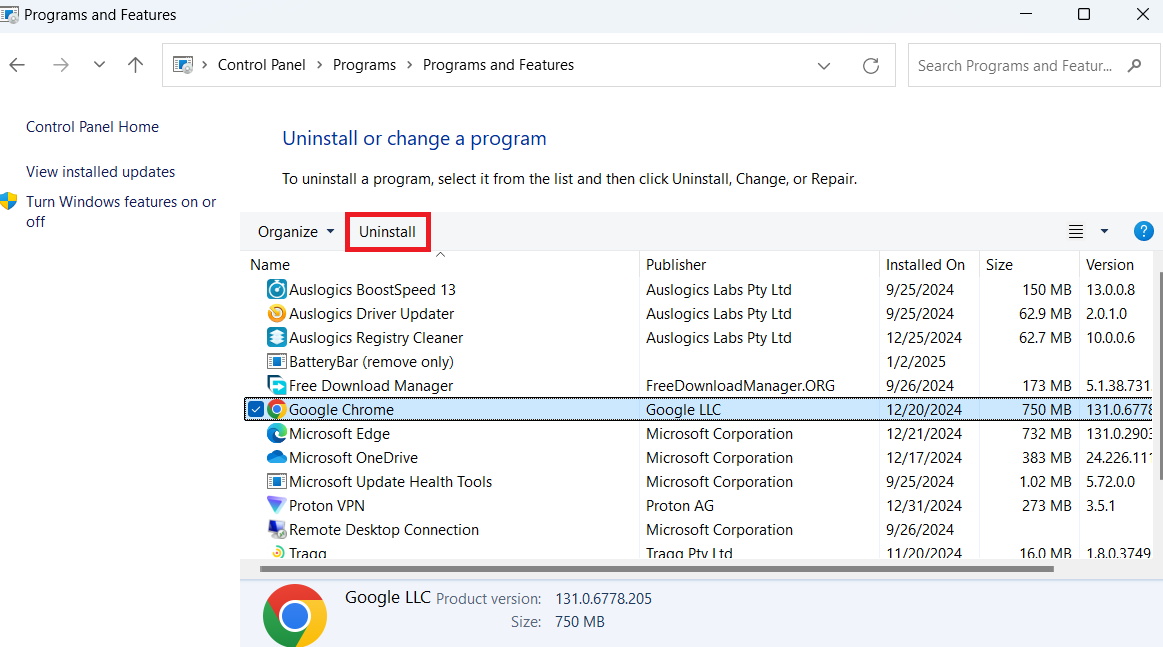Click the Programs and Features title bar icon
Screen dimensions: 1163x647
point(10,15)
